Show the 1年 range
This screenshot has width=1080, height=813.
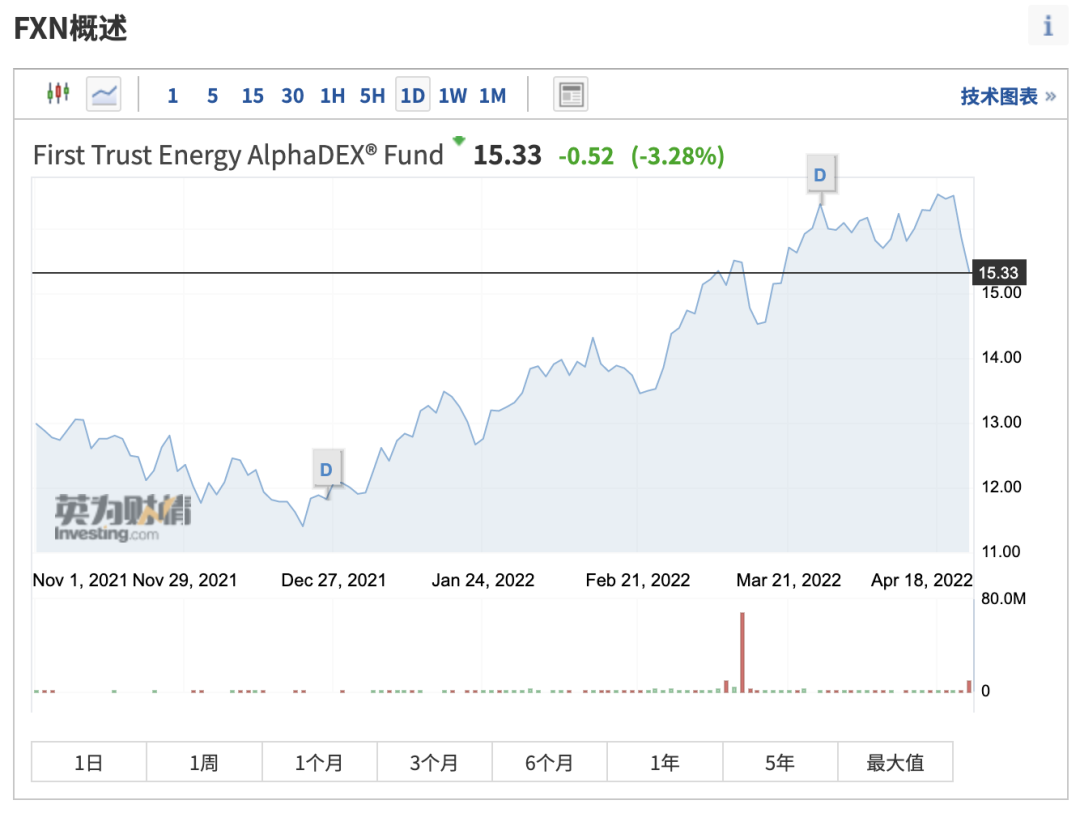[x=664, y=763]
